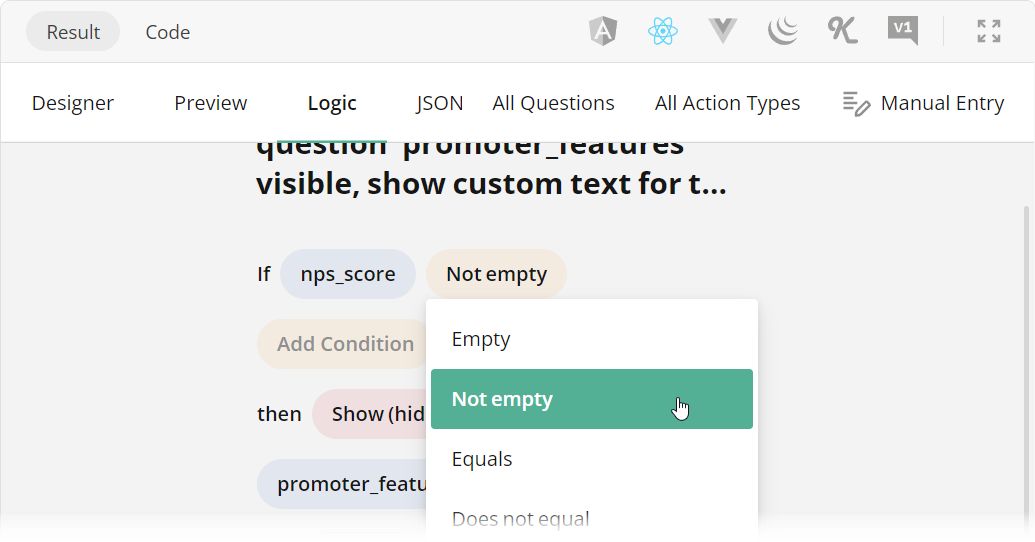Open the nps_score question selector
Screen dimensions: 1035x542
pyautogui.click(x=348, y=274)
